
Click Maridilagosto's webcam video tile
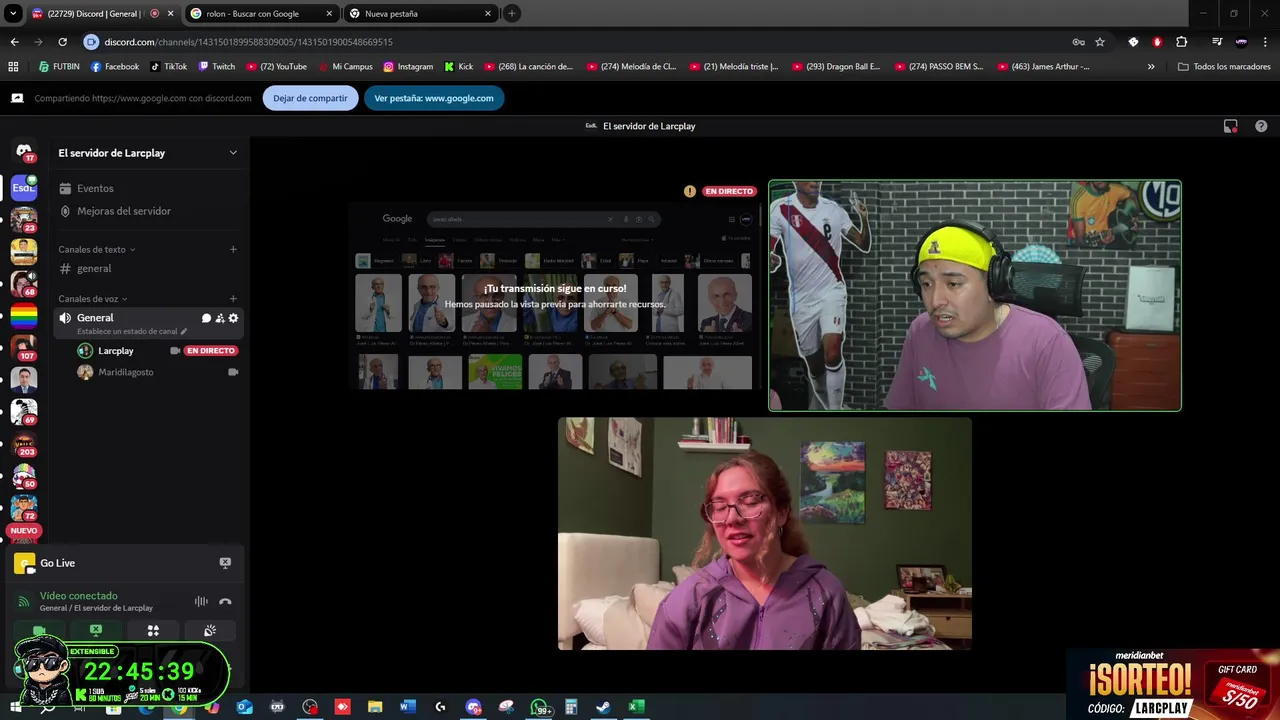click(x=765, y=534)
